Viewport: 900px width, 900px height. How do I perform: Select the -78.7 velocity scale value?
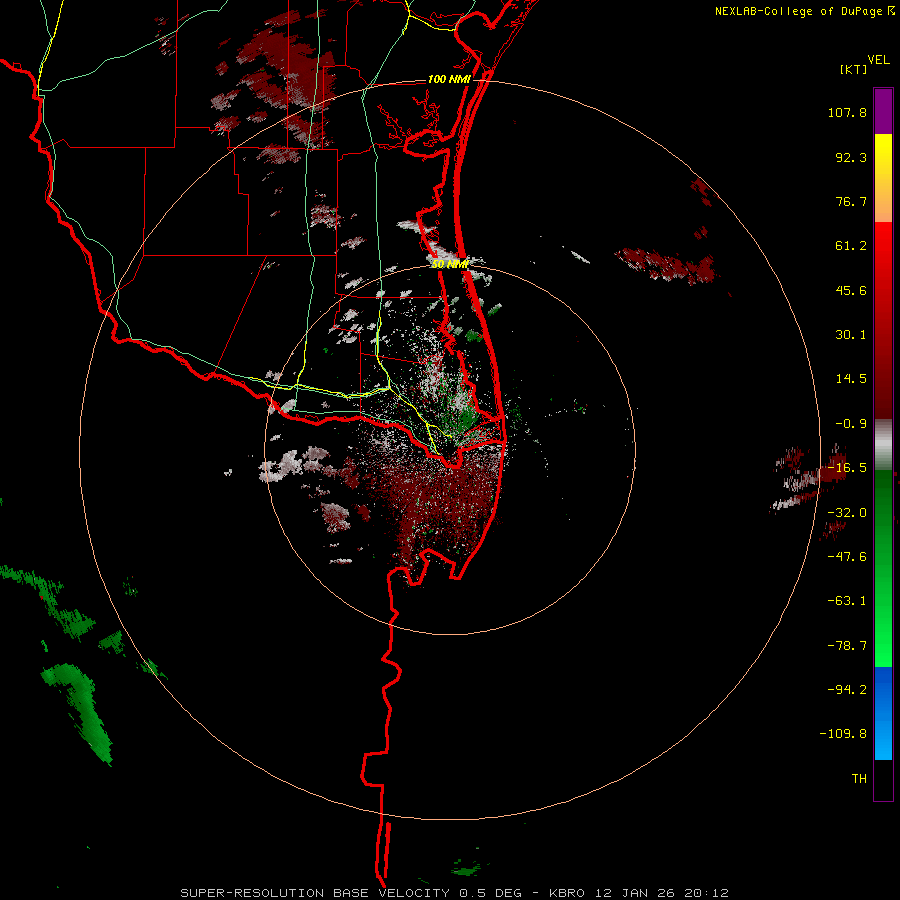click(x=847, y=646)
